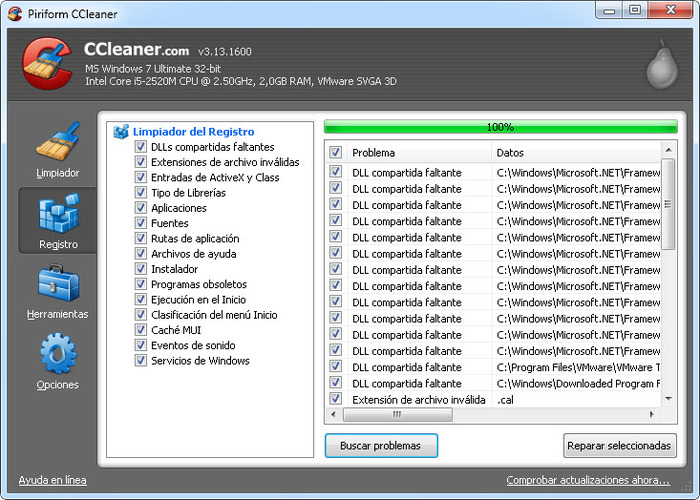Disable Servicios de Windows checkbox

141,361
